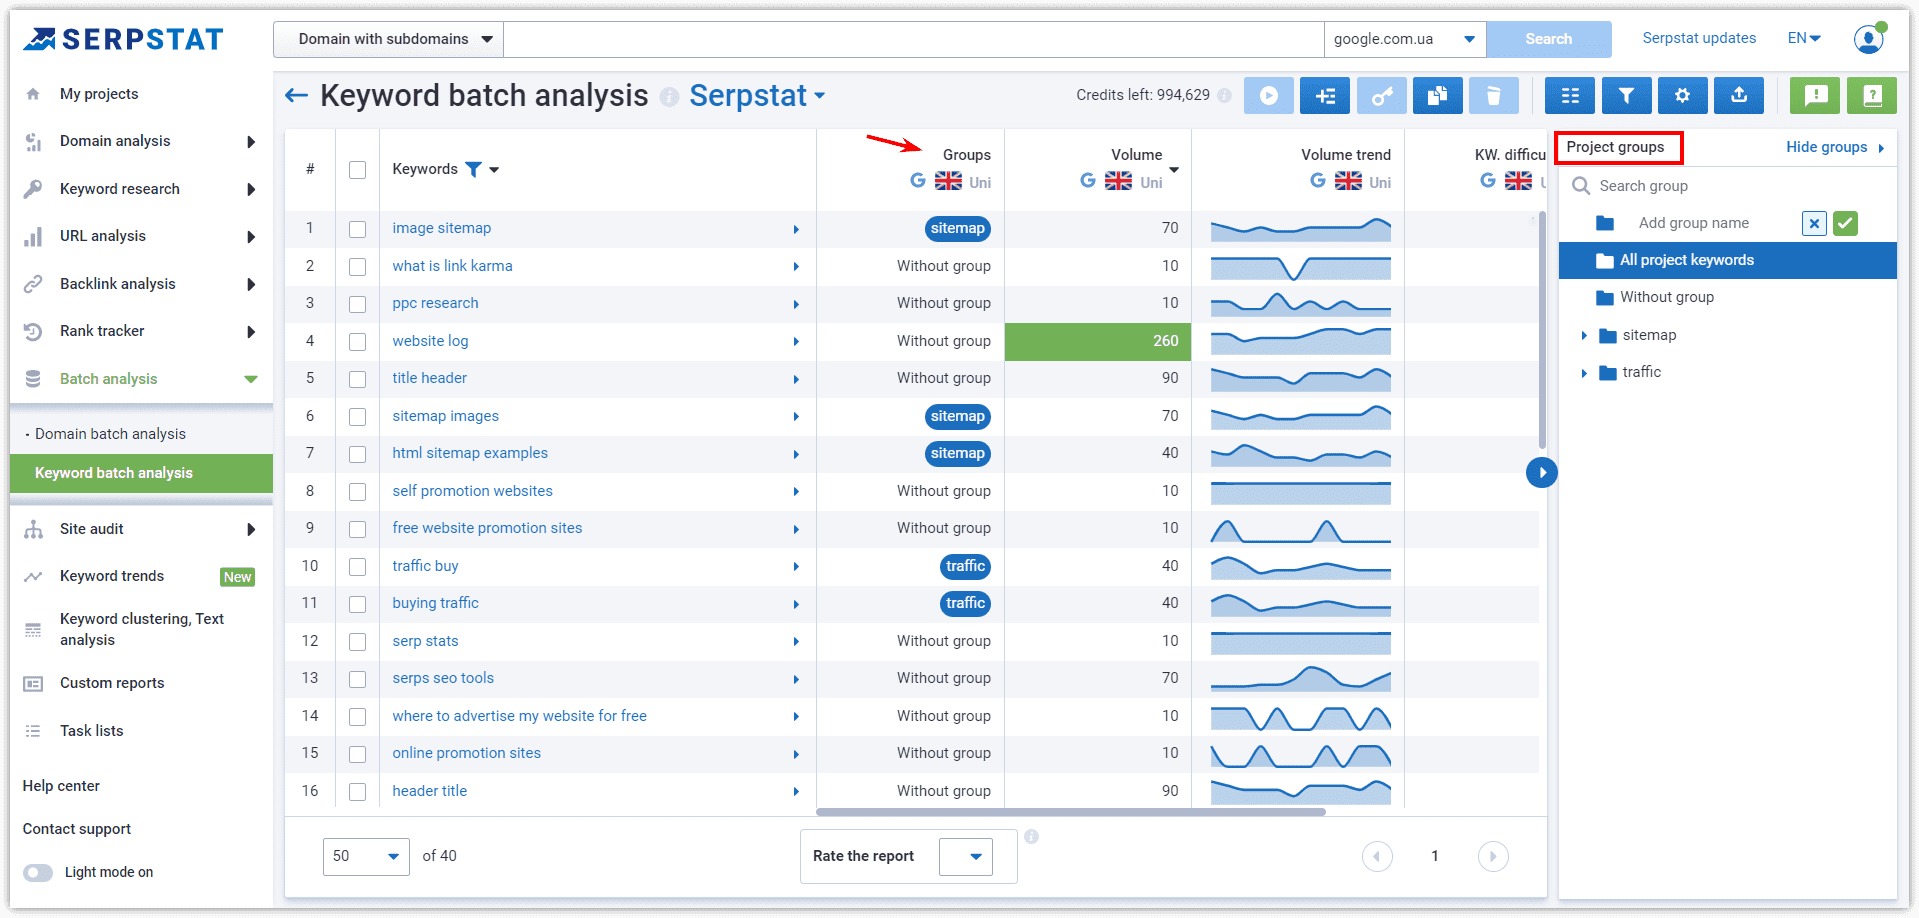Click the horizontal table scrollbar
1919x918 pixels.
1071,812
